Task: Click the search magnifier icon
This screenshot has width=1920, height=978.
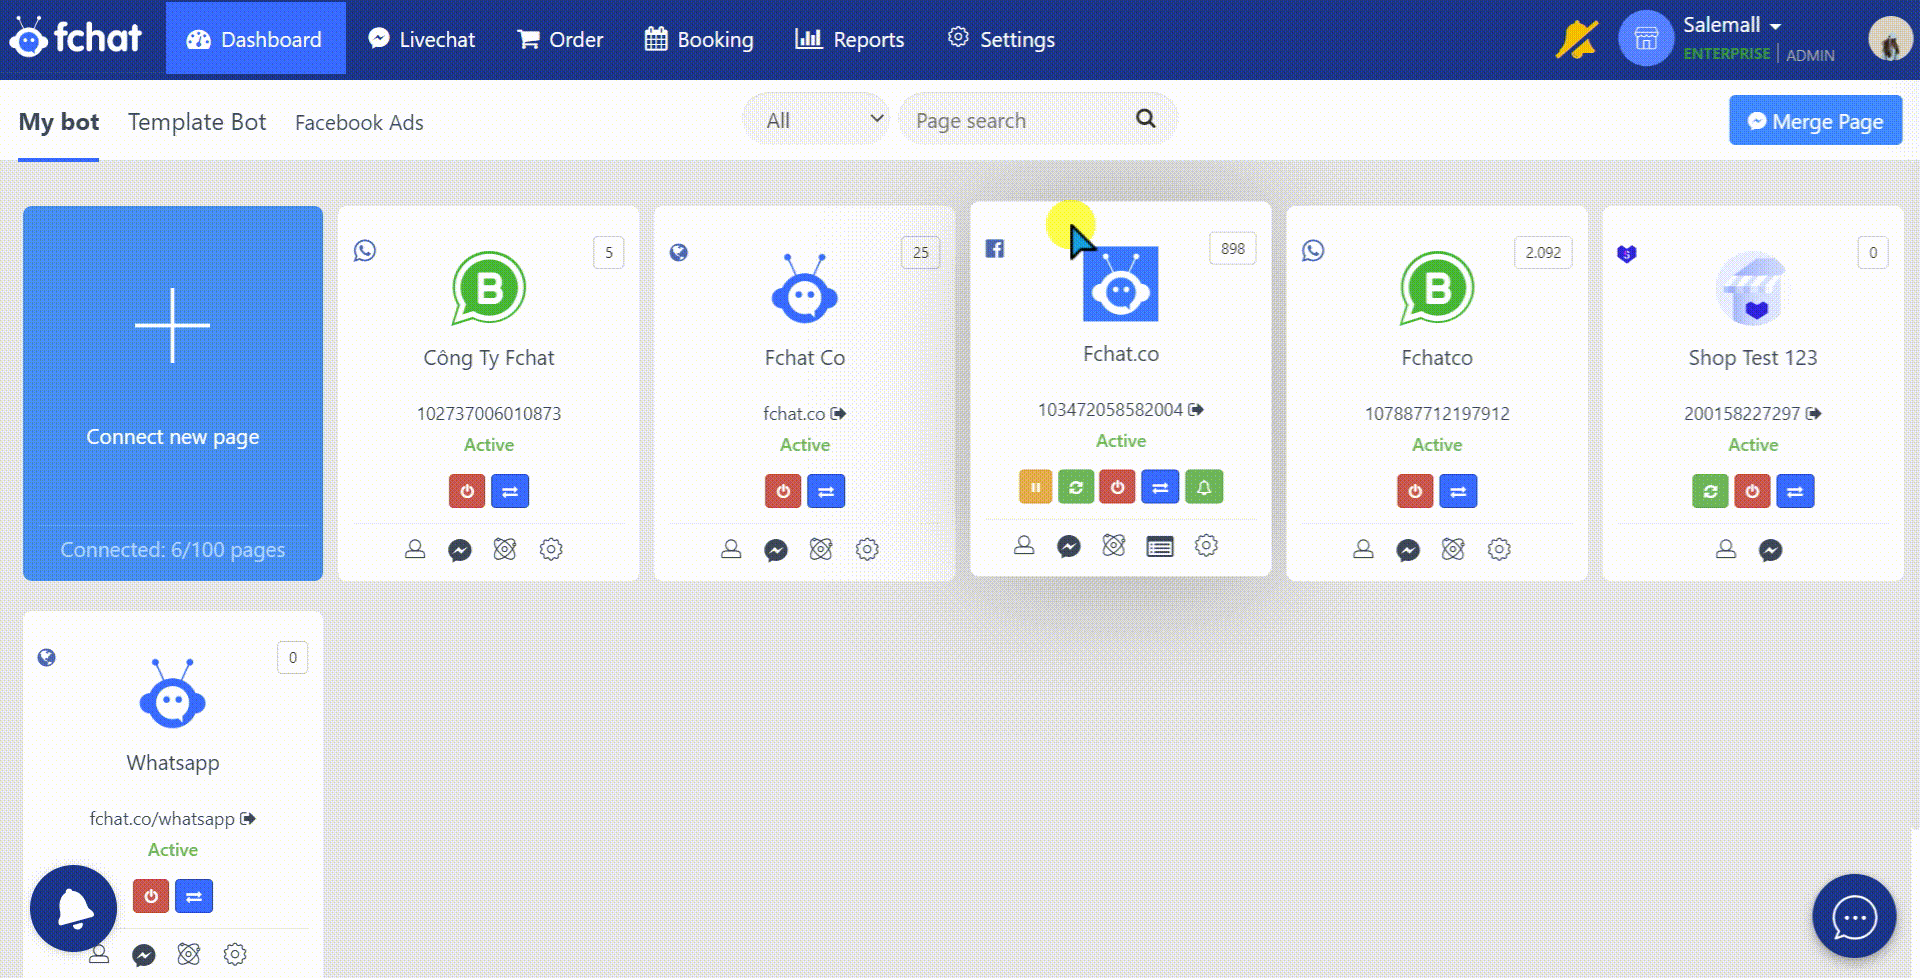Action: (x=1146, y=119)
